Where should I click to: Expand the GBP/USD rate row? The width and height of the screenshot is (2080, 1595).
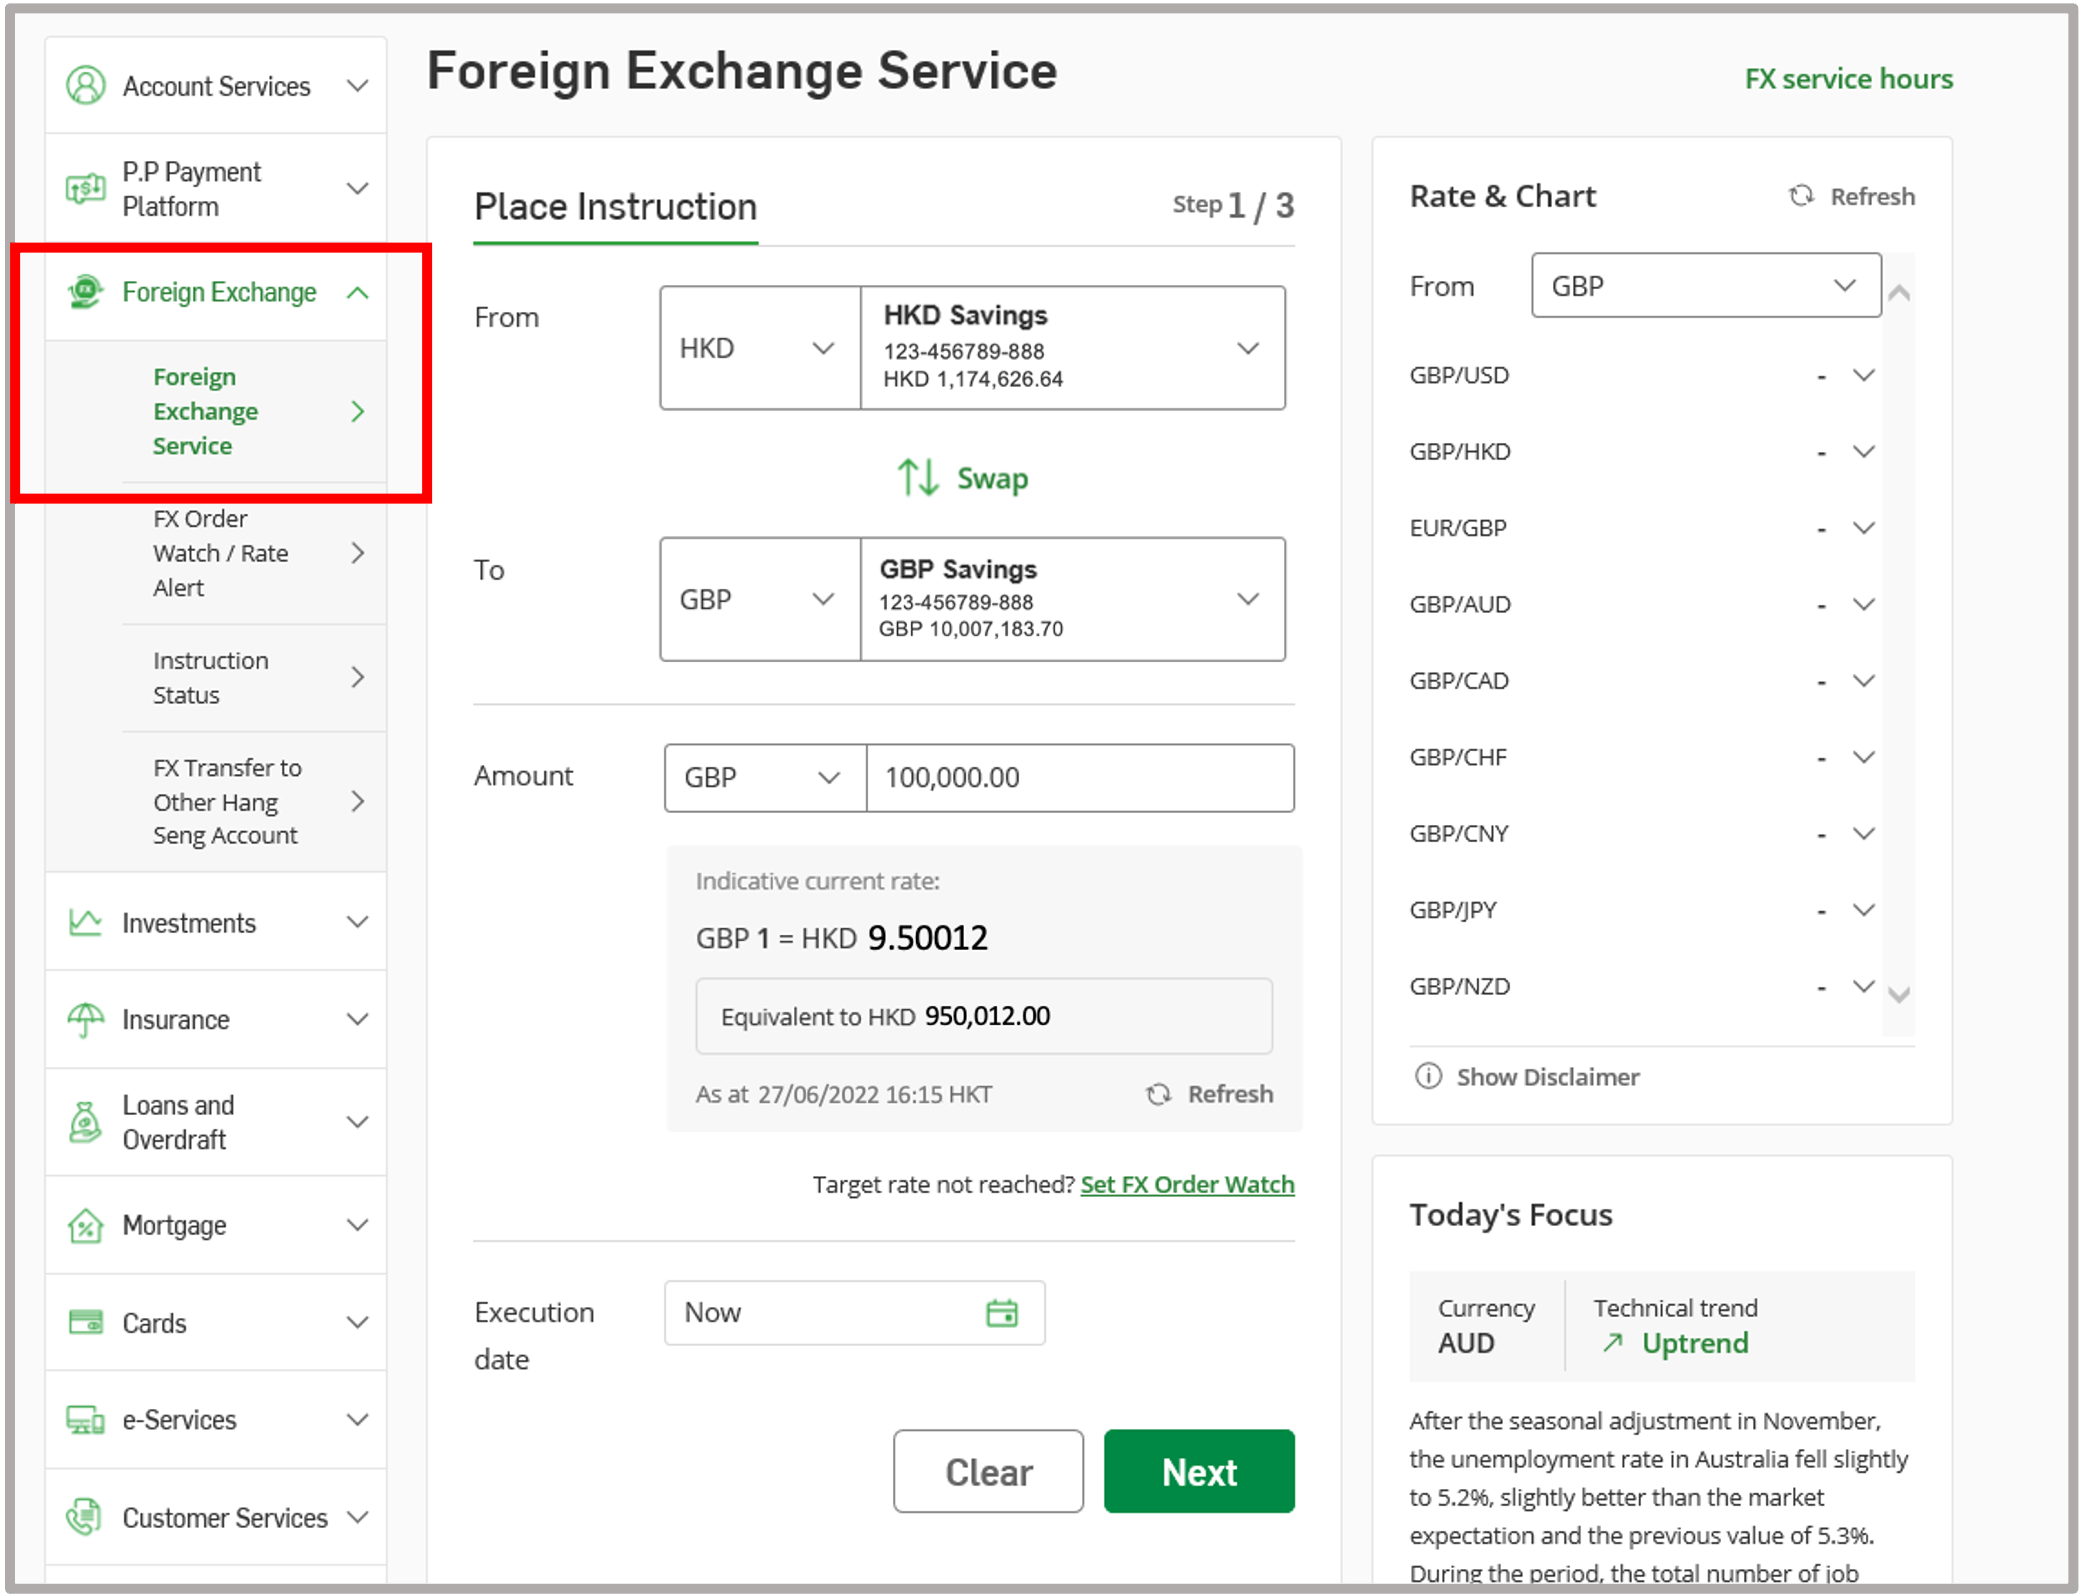(x=1863, y=375)
